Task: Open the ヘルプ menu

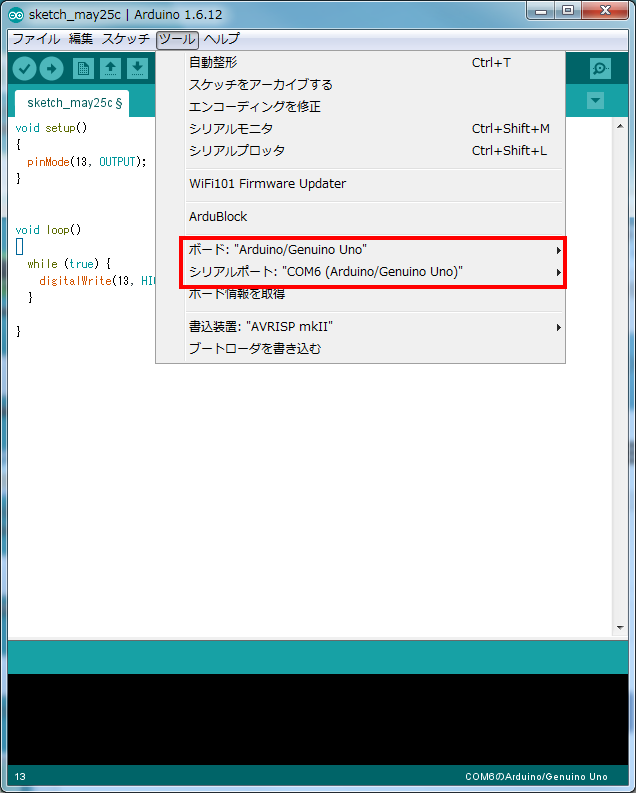Action: pyautogui.click(x=222, y=39)
